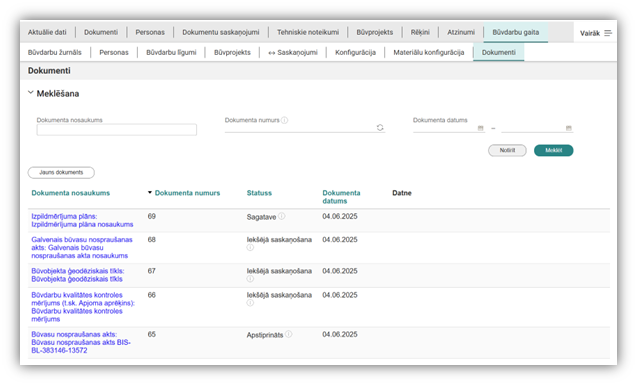
Task: Focus the Dokumenta nosaukums input field
Action: point(117,130)
